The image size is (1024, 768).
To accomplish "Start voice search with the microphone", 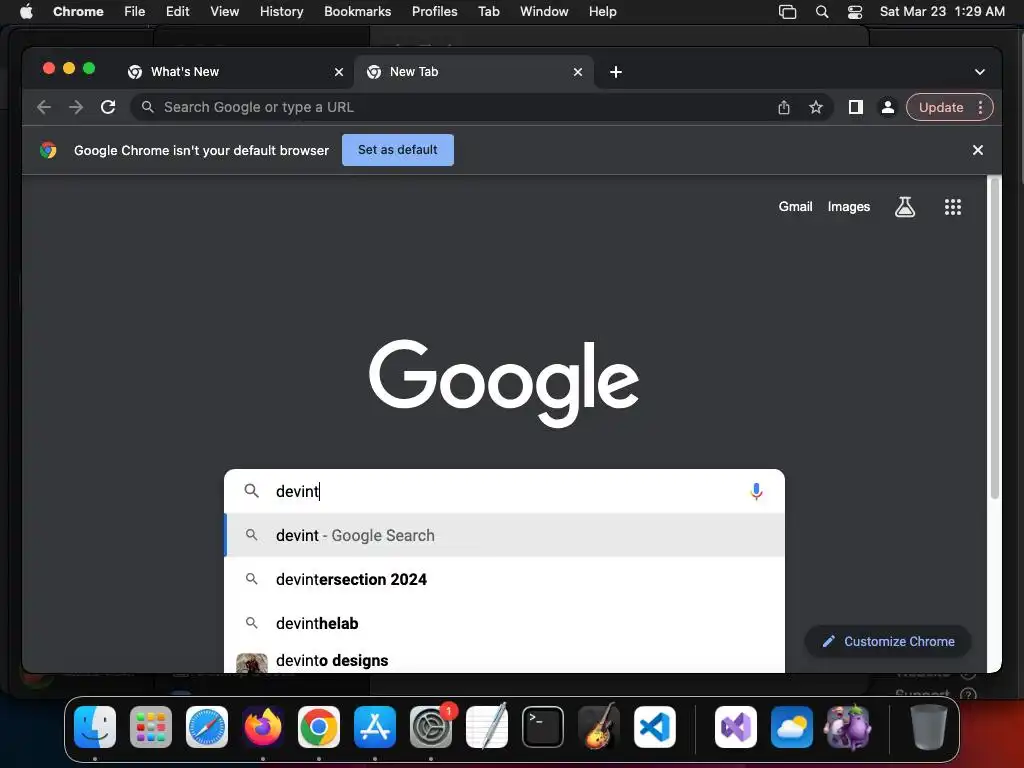I will click(756, 491).
